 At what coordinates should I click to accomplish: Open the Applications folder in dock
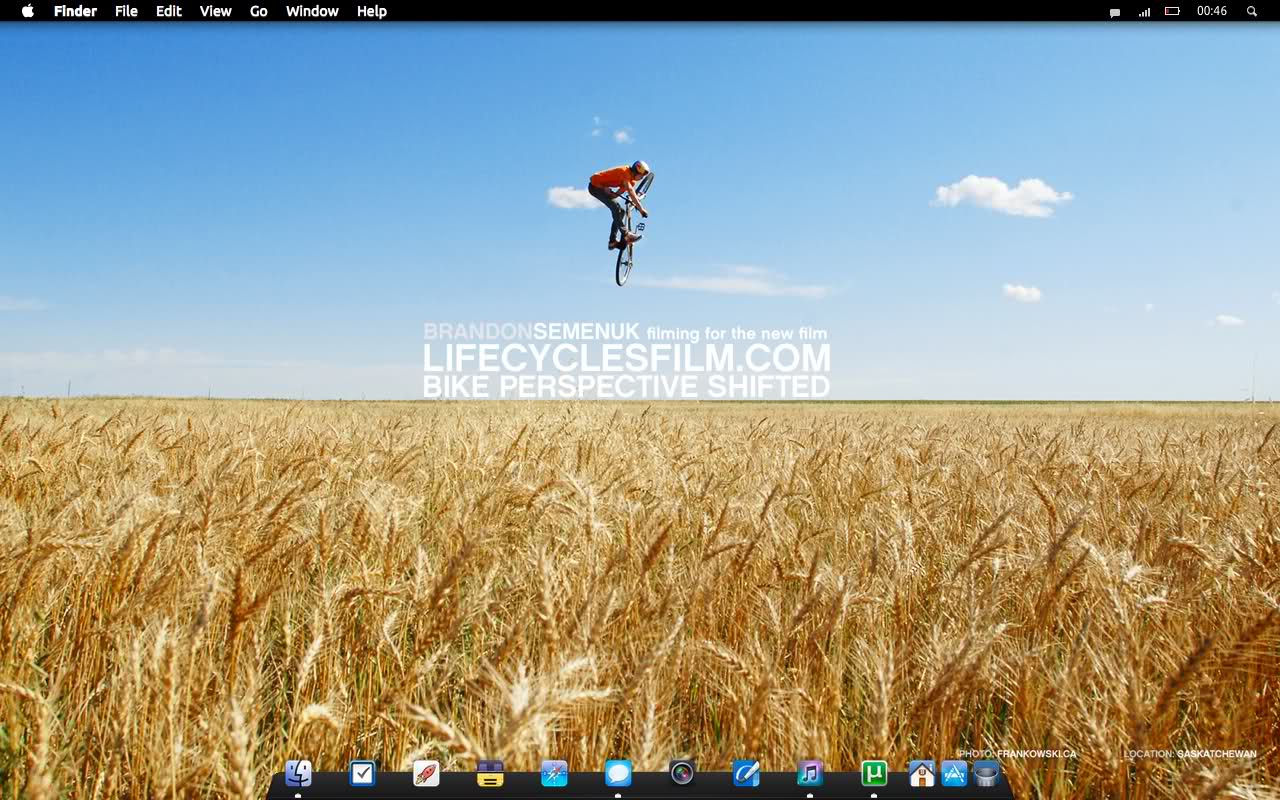coord(954,773)
